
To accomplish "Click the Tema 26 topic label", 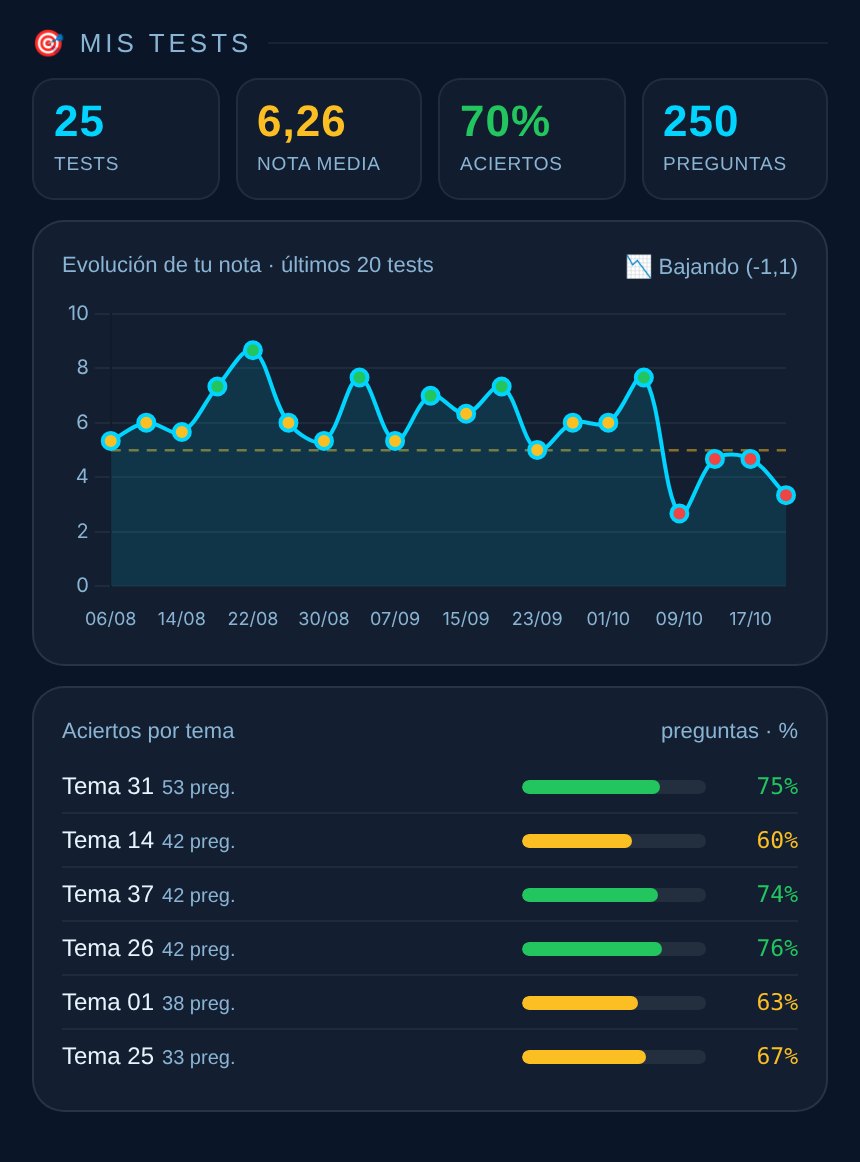I will pos(108,949).
